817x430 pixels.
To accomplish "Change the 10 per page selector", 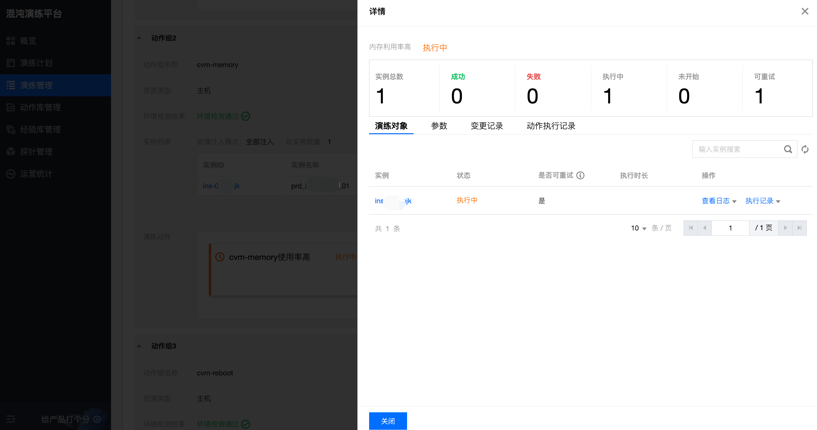I will [639, 228].
